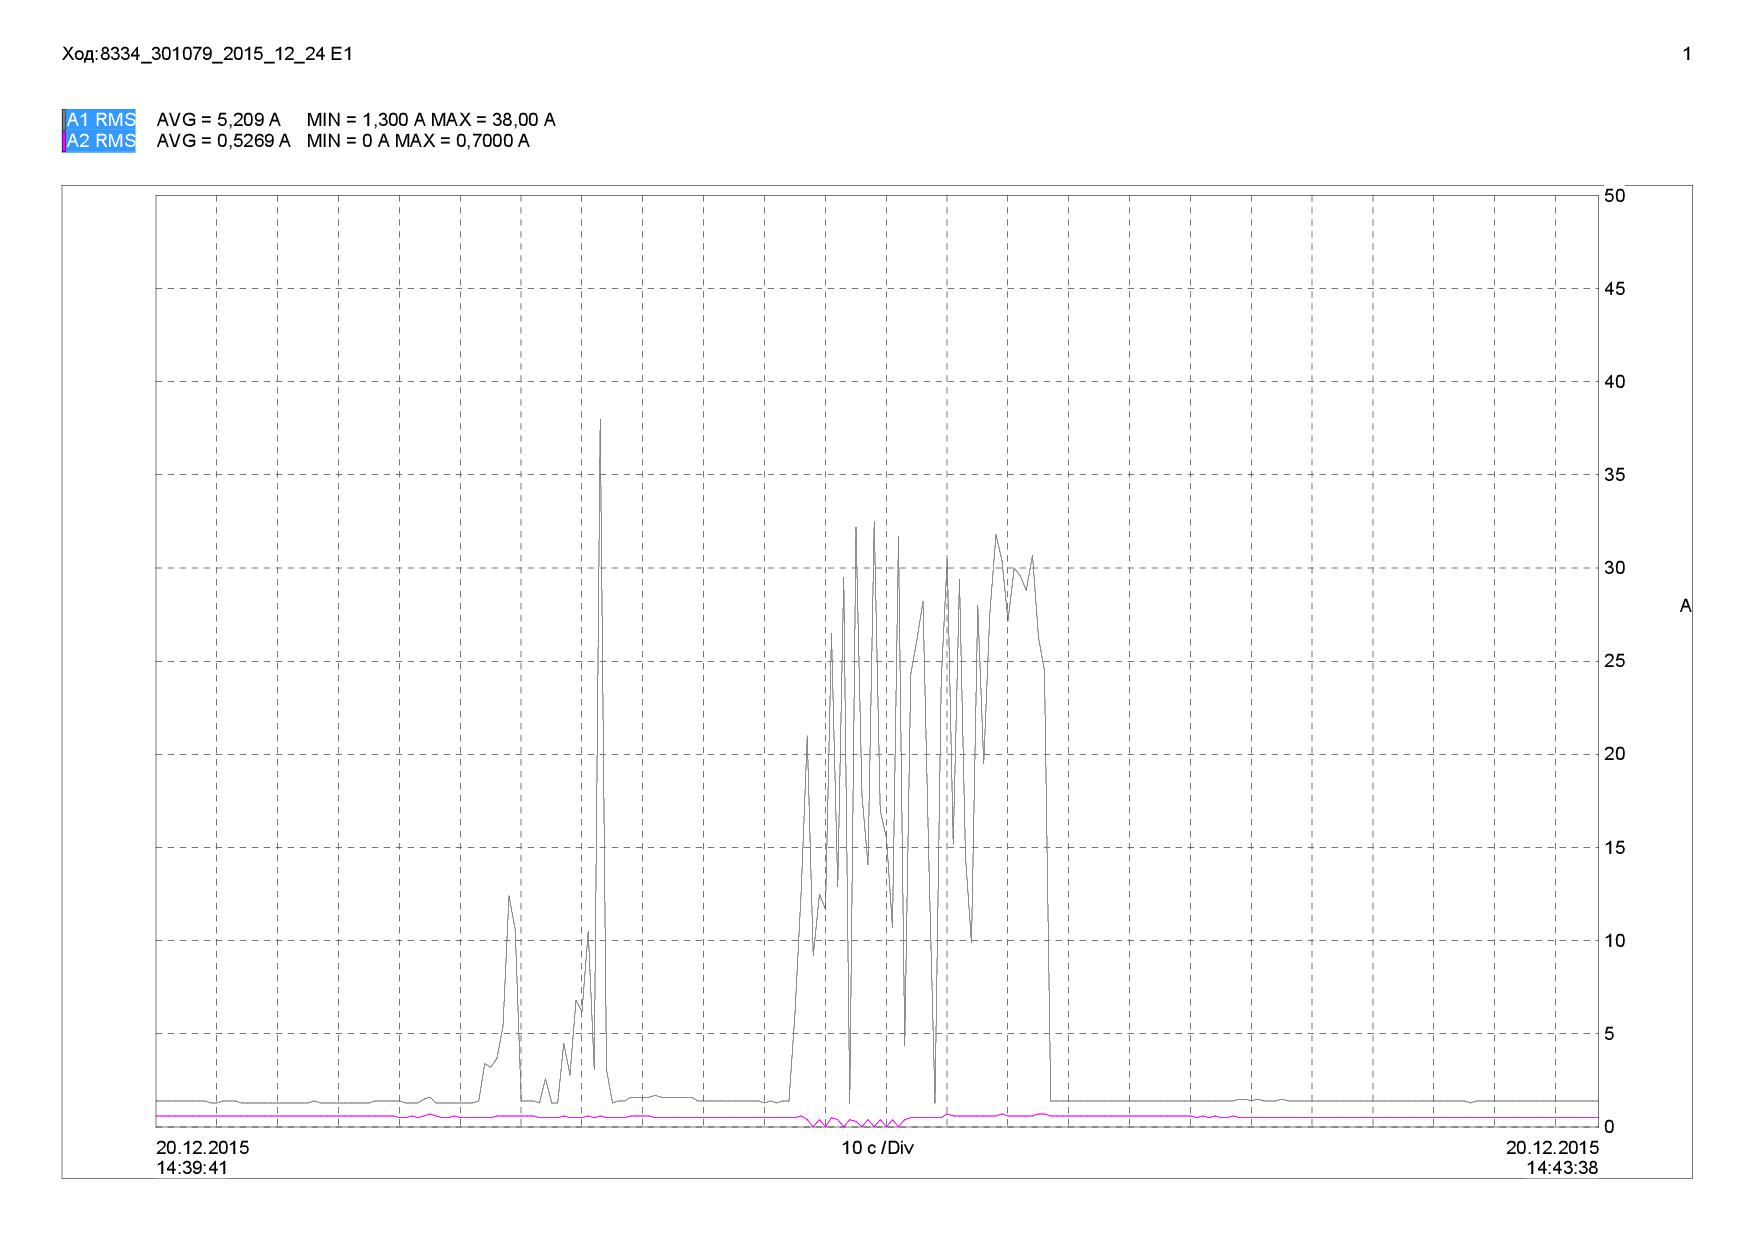Screen dimensions: 1754x1240
Task: Select the A2 RMS legend label
Action: 101,141
